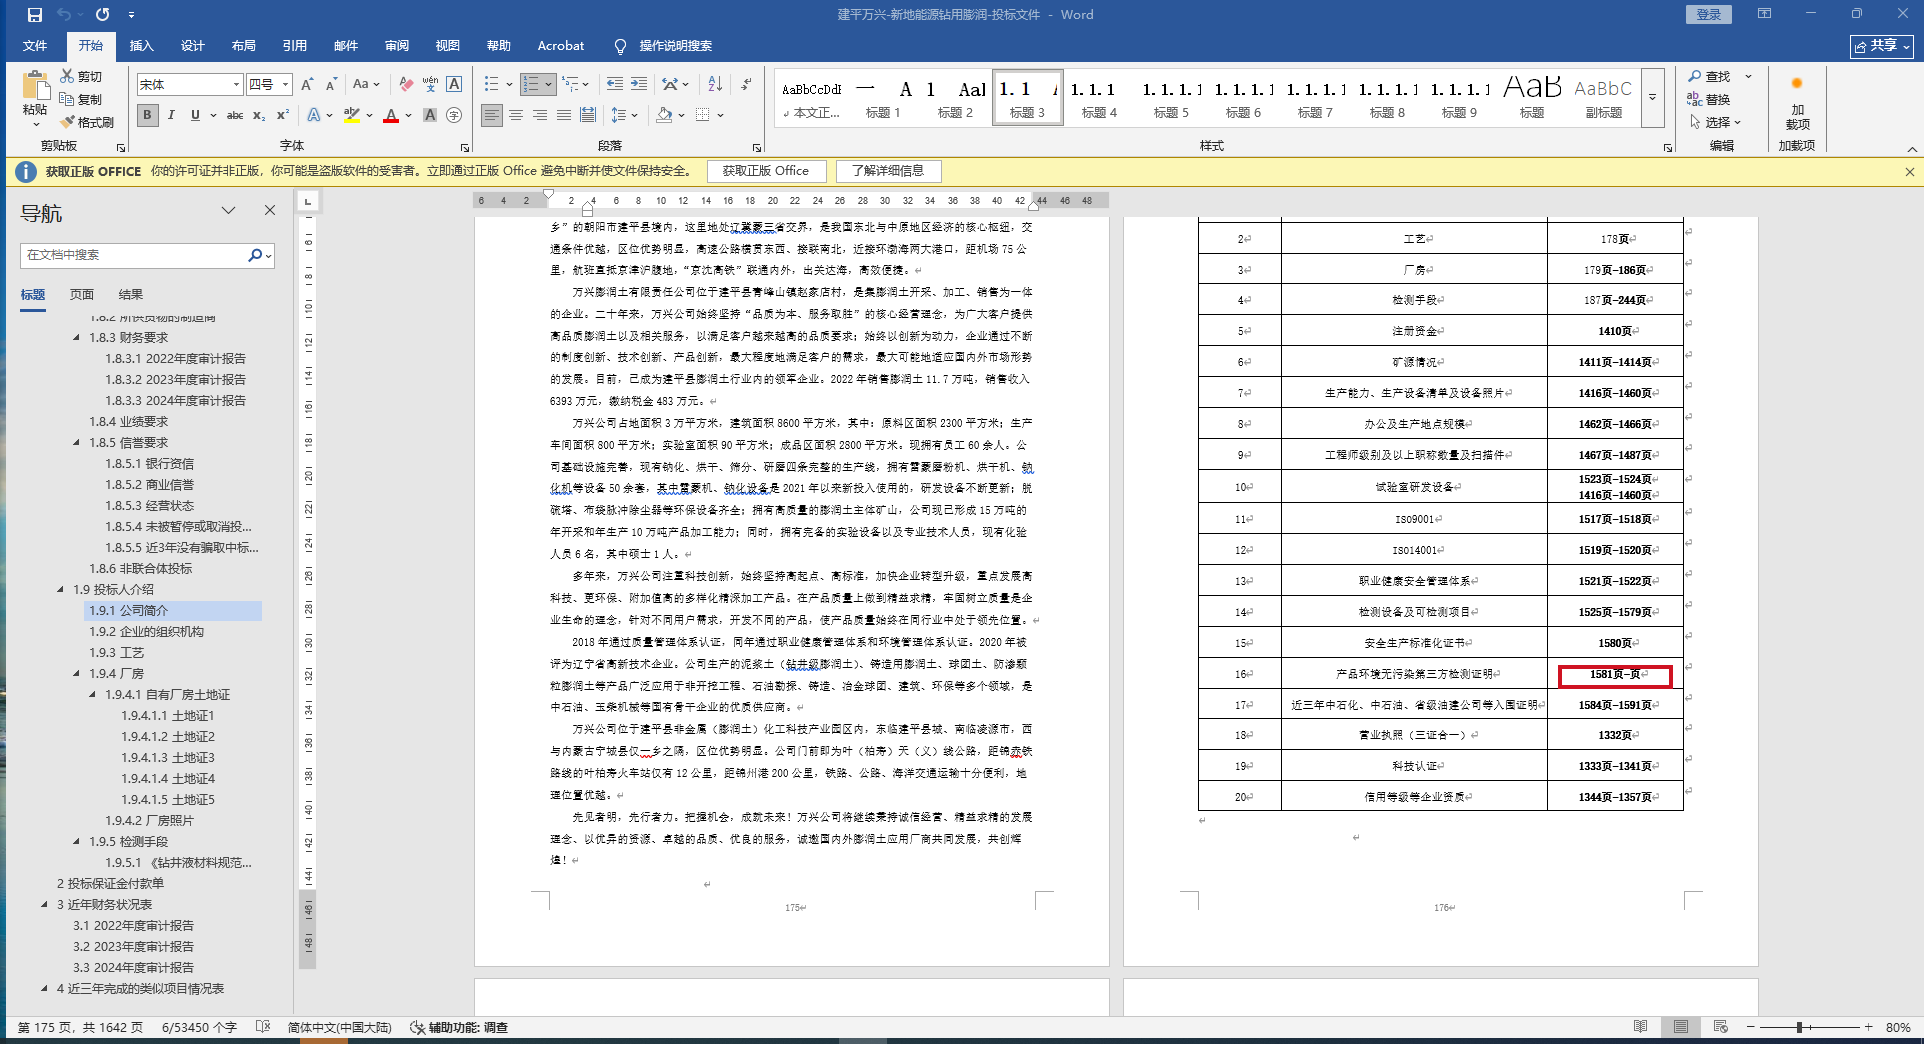Open the 引用 (References) ribbon tab

point(295,46)
